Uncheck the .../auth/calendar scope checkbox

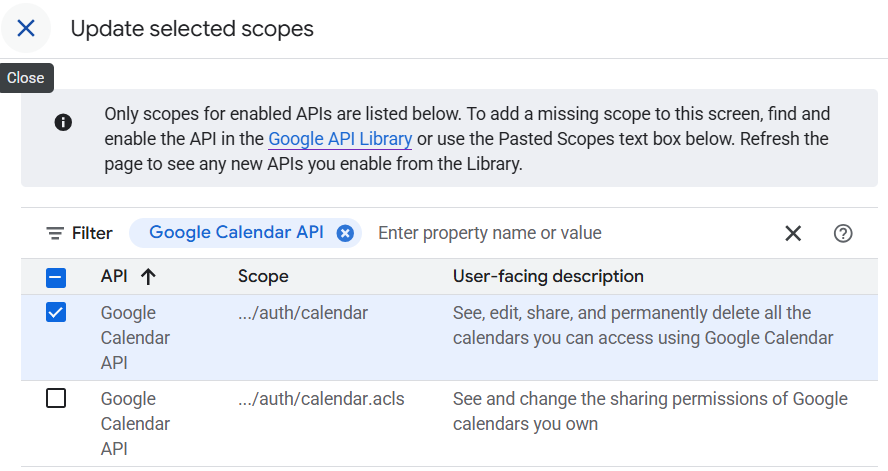pos(56,313)
